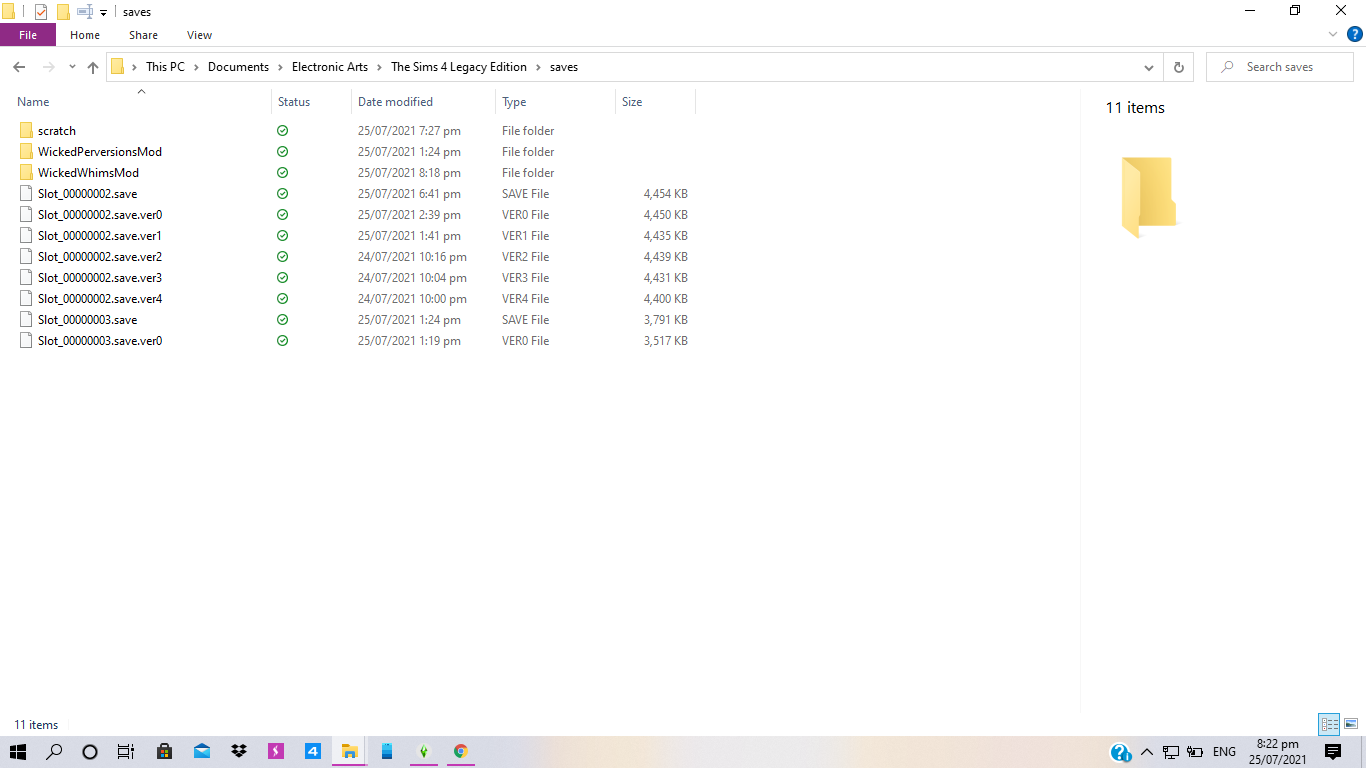Click the Documents breadcrumb
The width and height of the screenshot is (1366, 768).
click(238, 67)
